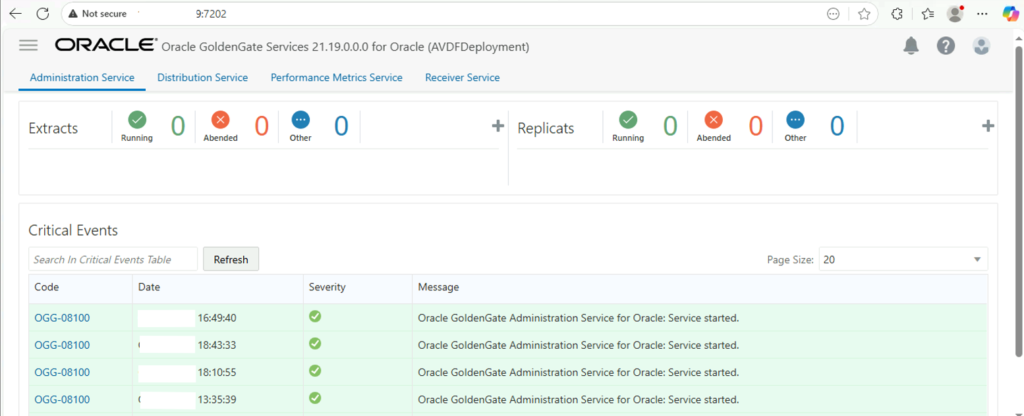This screenshot has height=416, width=1024.
Task: Click the Critical Events heading
Action: [73, 230]
